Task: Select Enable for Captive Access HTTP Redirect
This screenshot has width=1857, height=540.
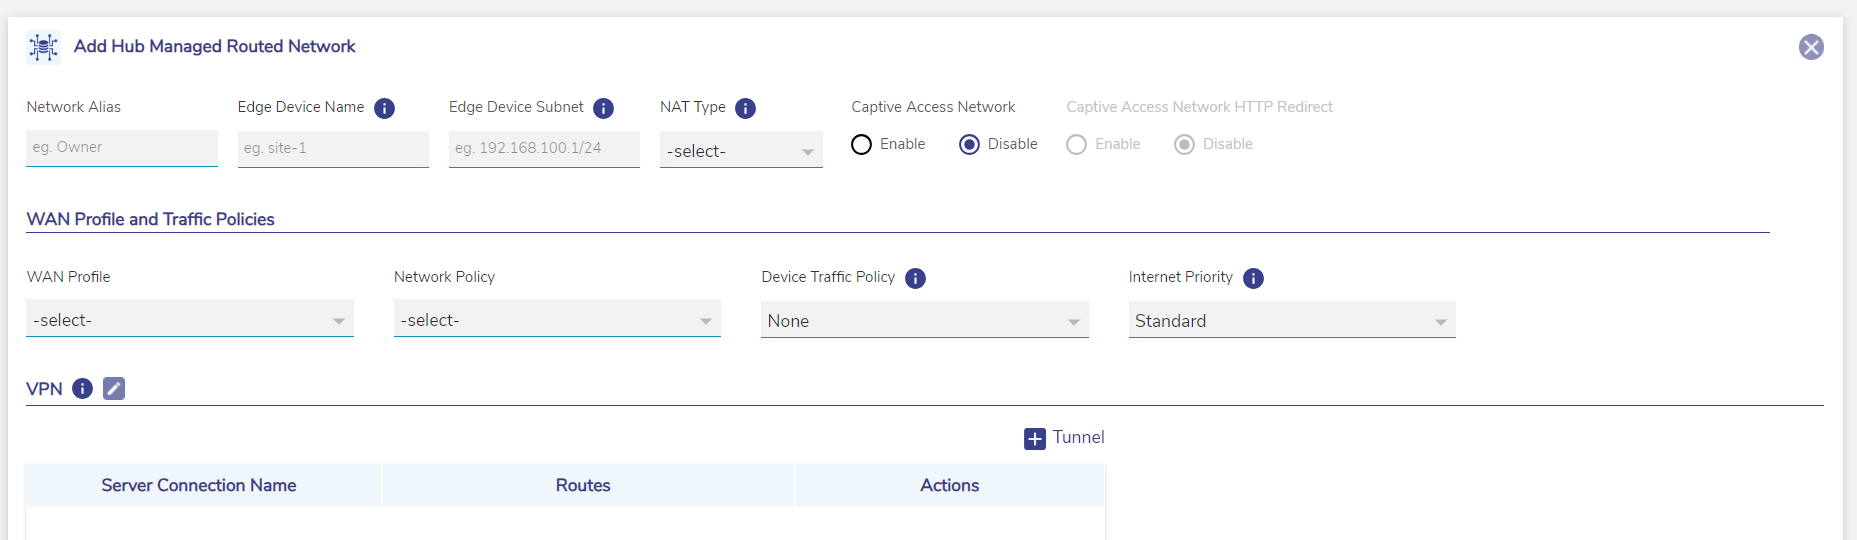Action: pos(1076,145)
